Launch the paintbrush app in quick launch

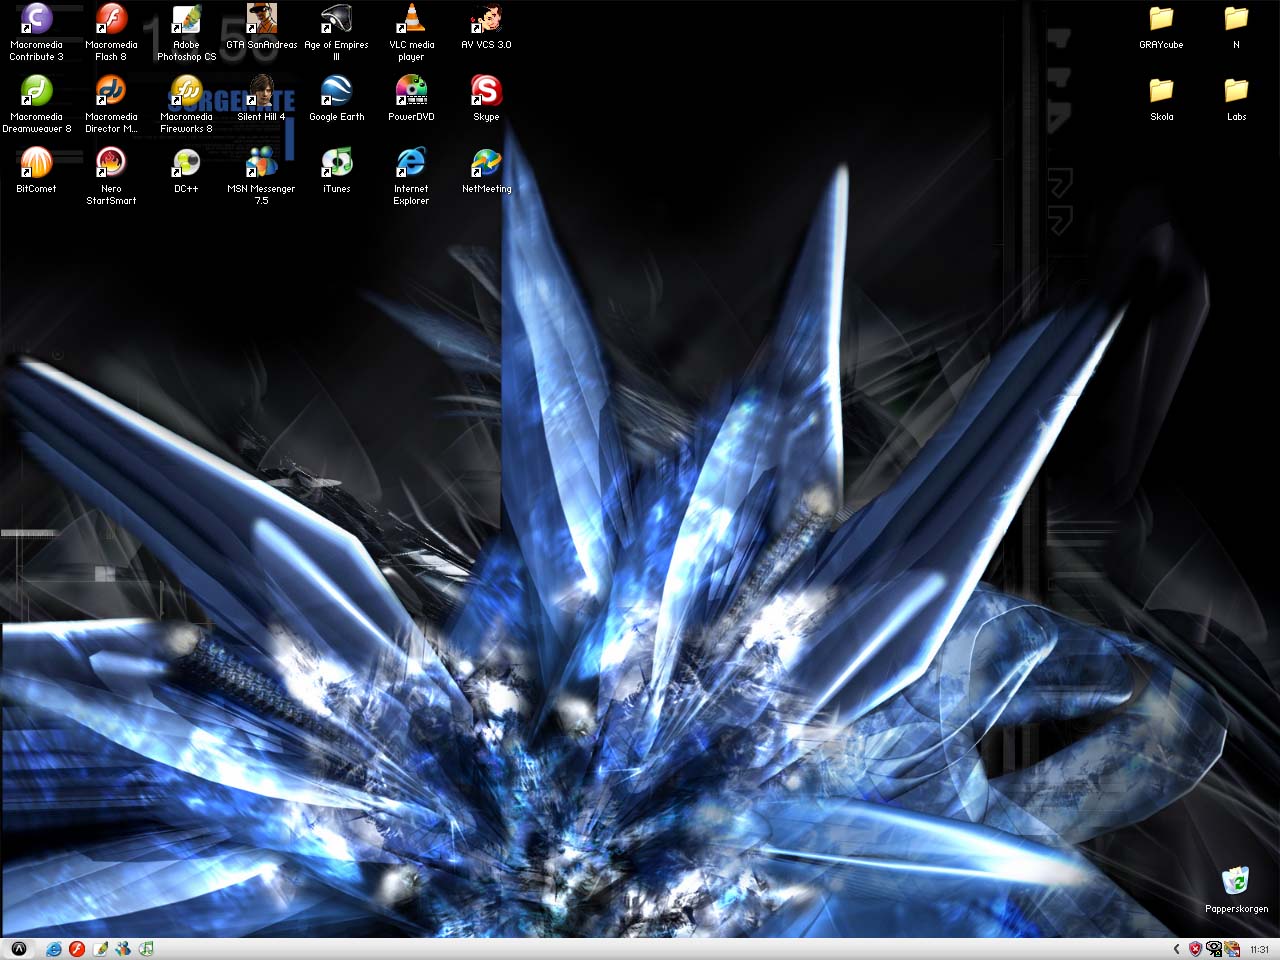click(100, 949)
